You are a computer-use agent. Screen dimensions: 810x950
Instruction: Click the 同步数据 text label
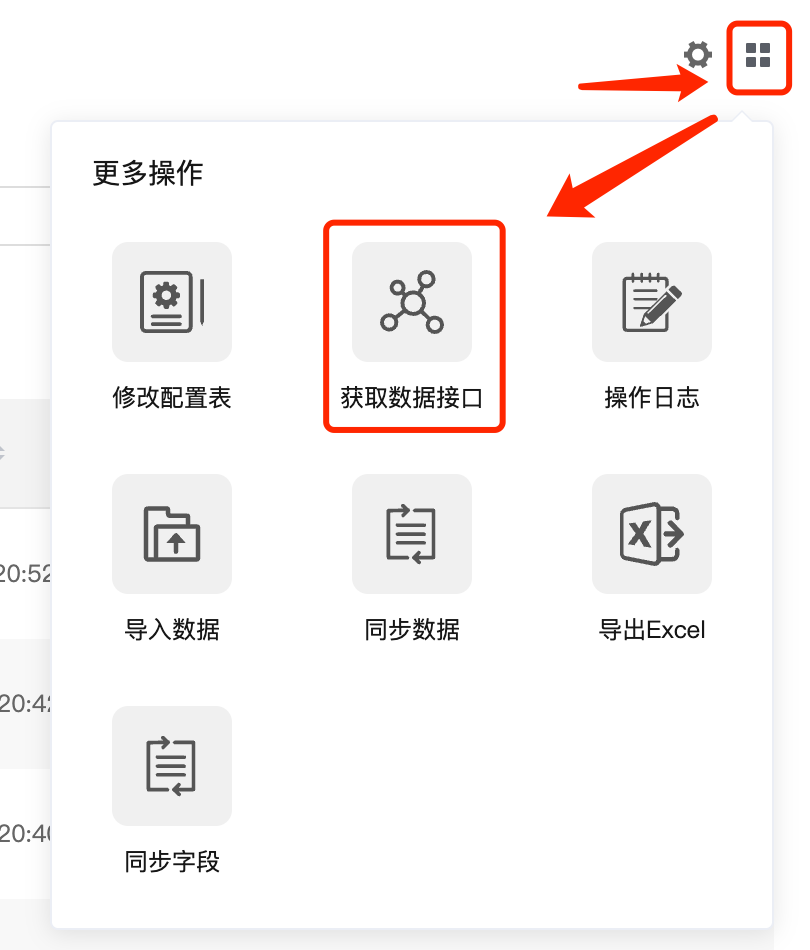coord(412,630)
